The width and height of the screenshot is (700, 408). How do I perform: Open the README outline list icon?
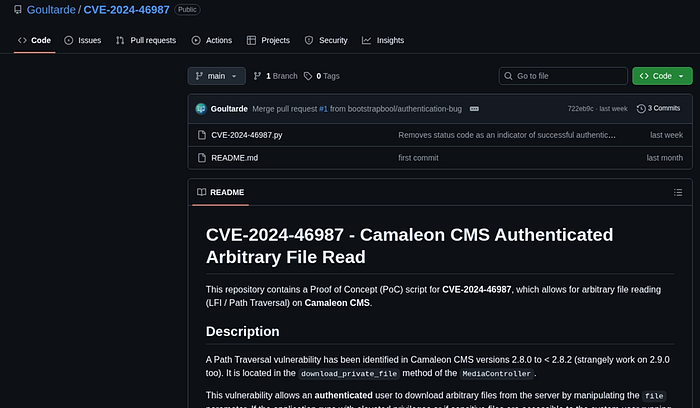click(678, 192)
